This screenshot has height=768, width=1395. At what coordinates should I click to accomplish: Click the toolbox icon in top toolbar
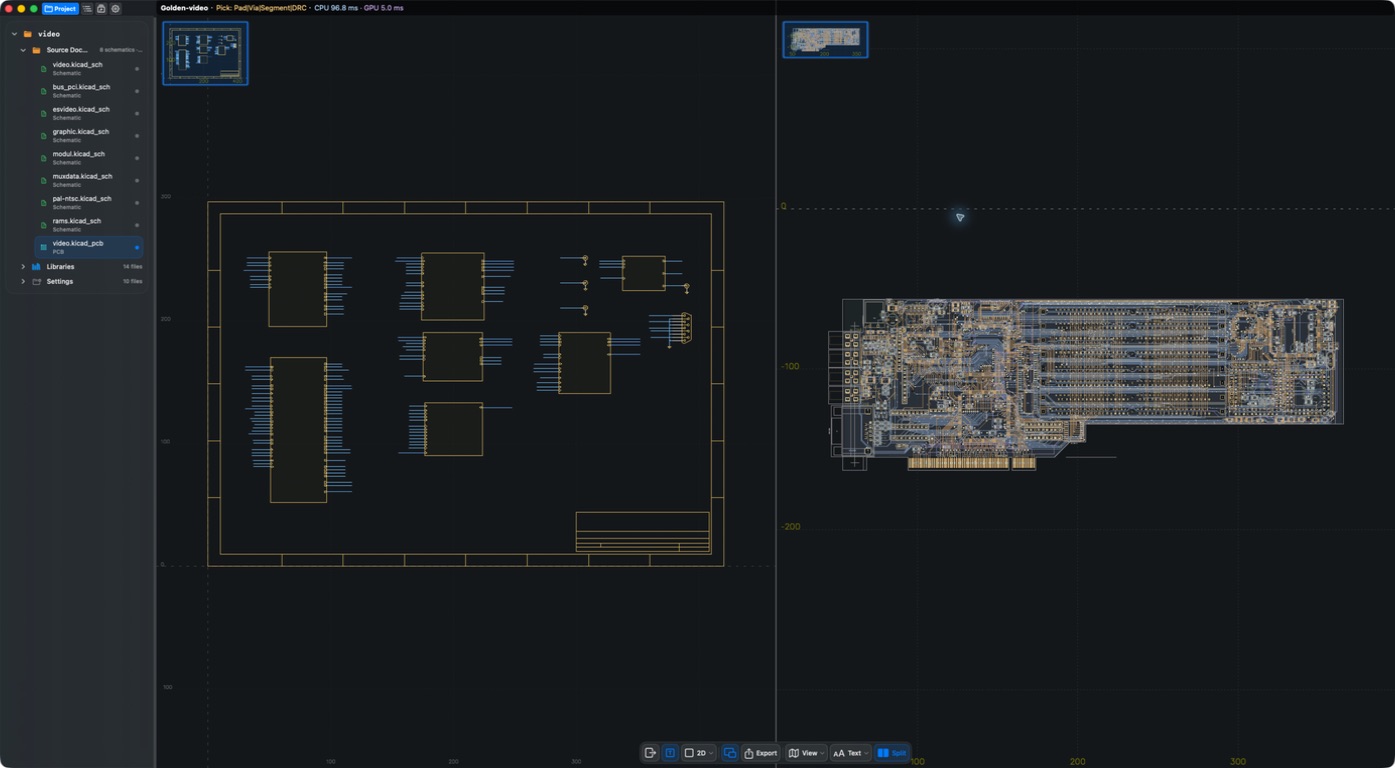click(x=101, y=9)
